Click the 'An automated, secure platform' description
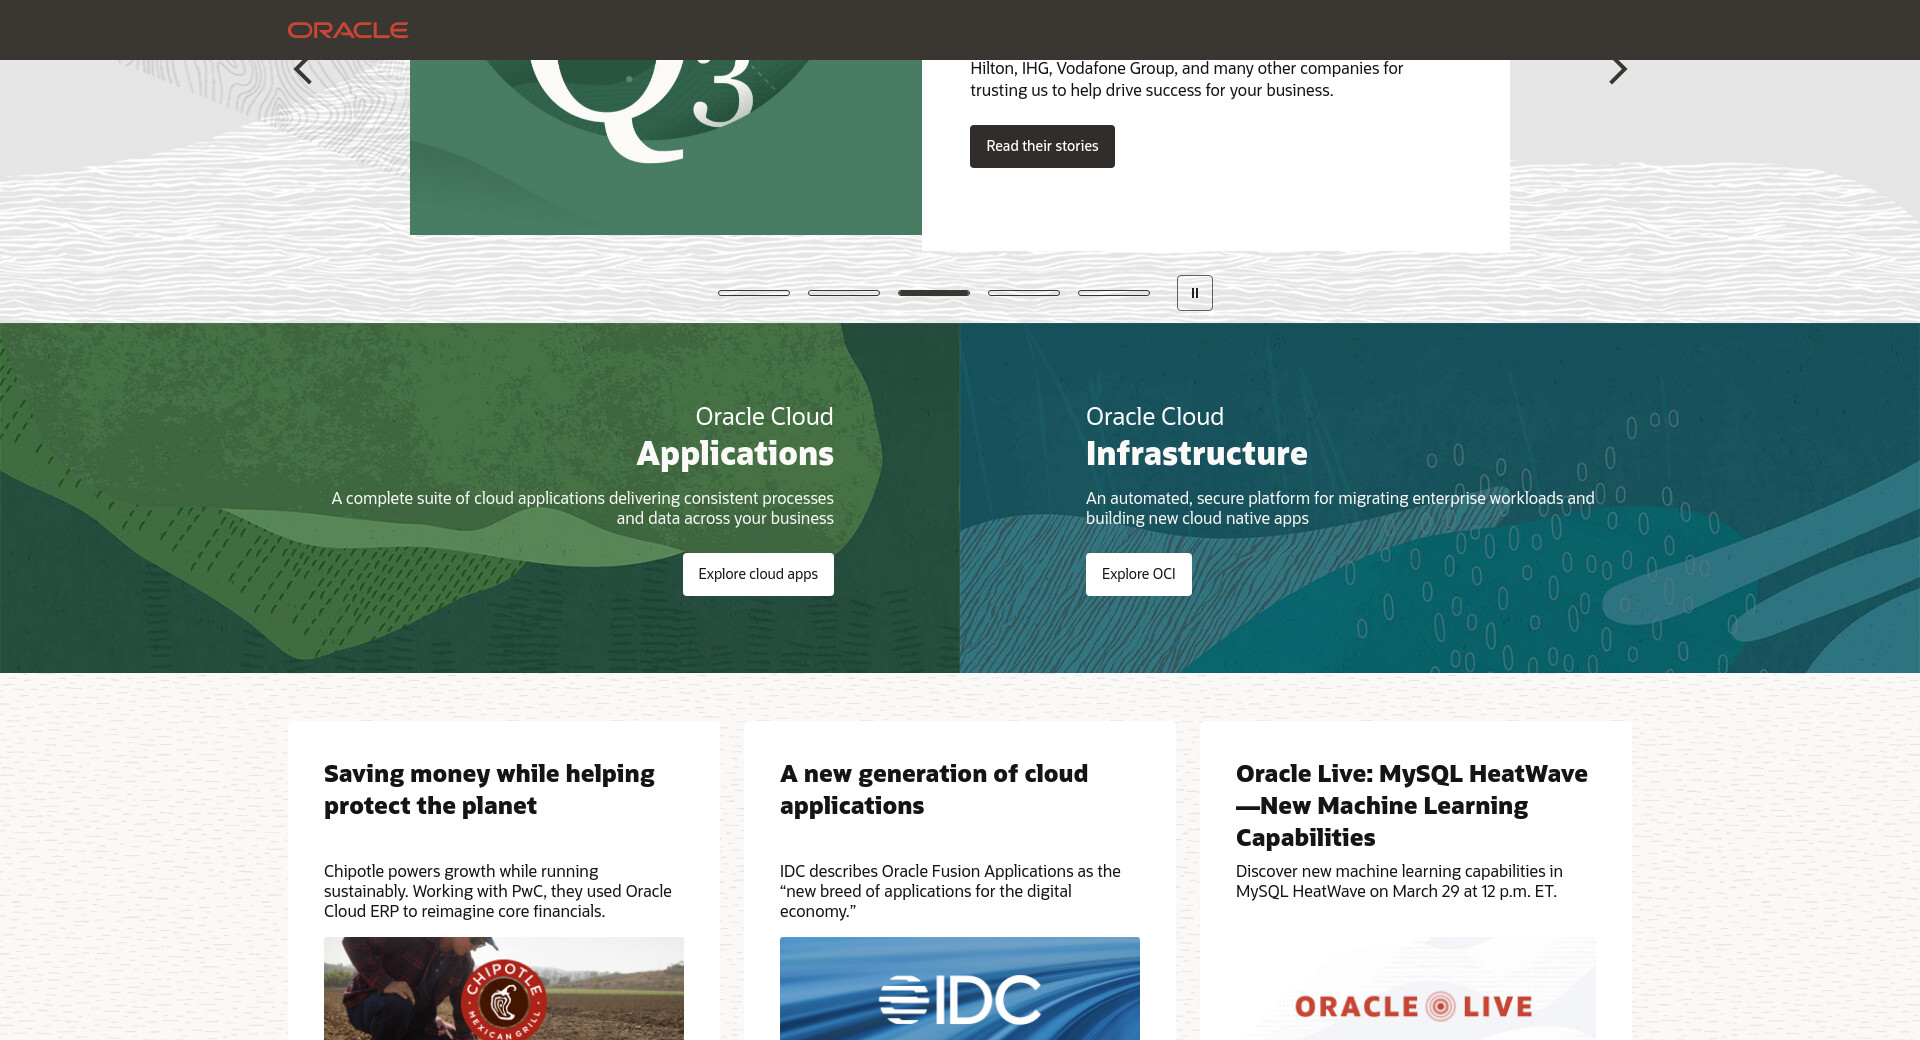 pos(1340,508)
